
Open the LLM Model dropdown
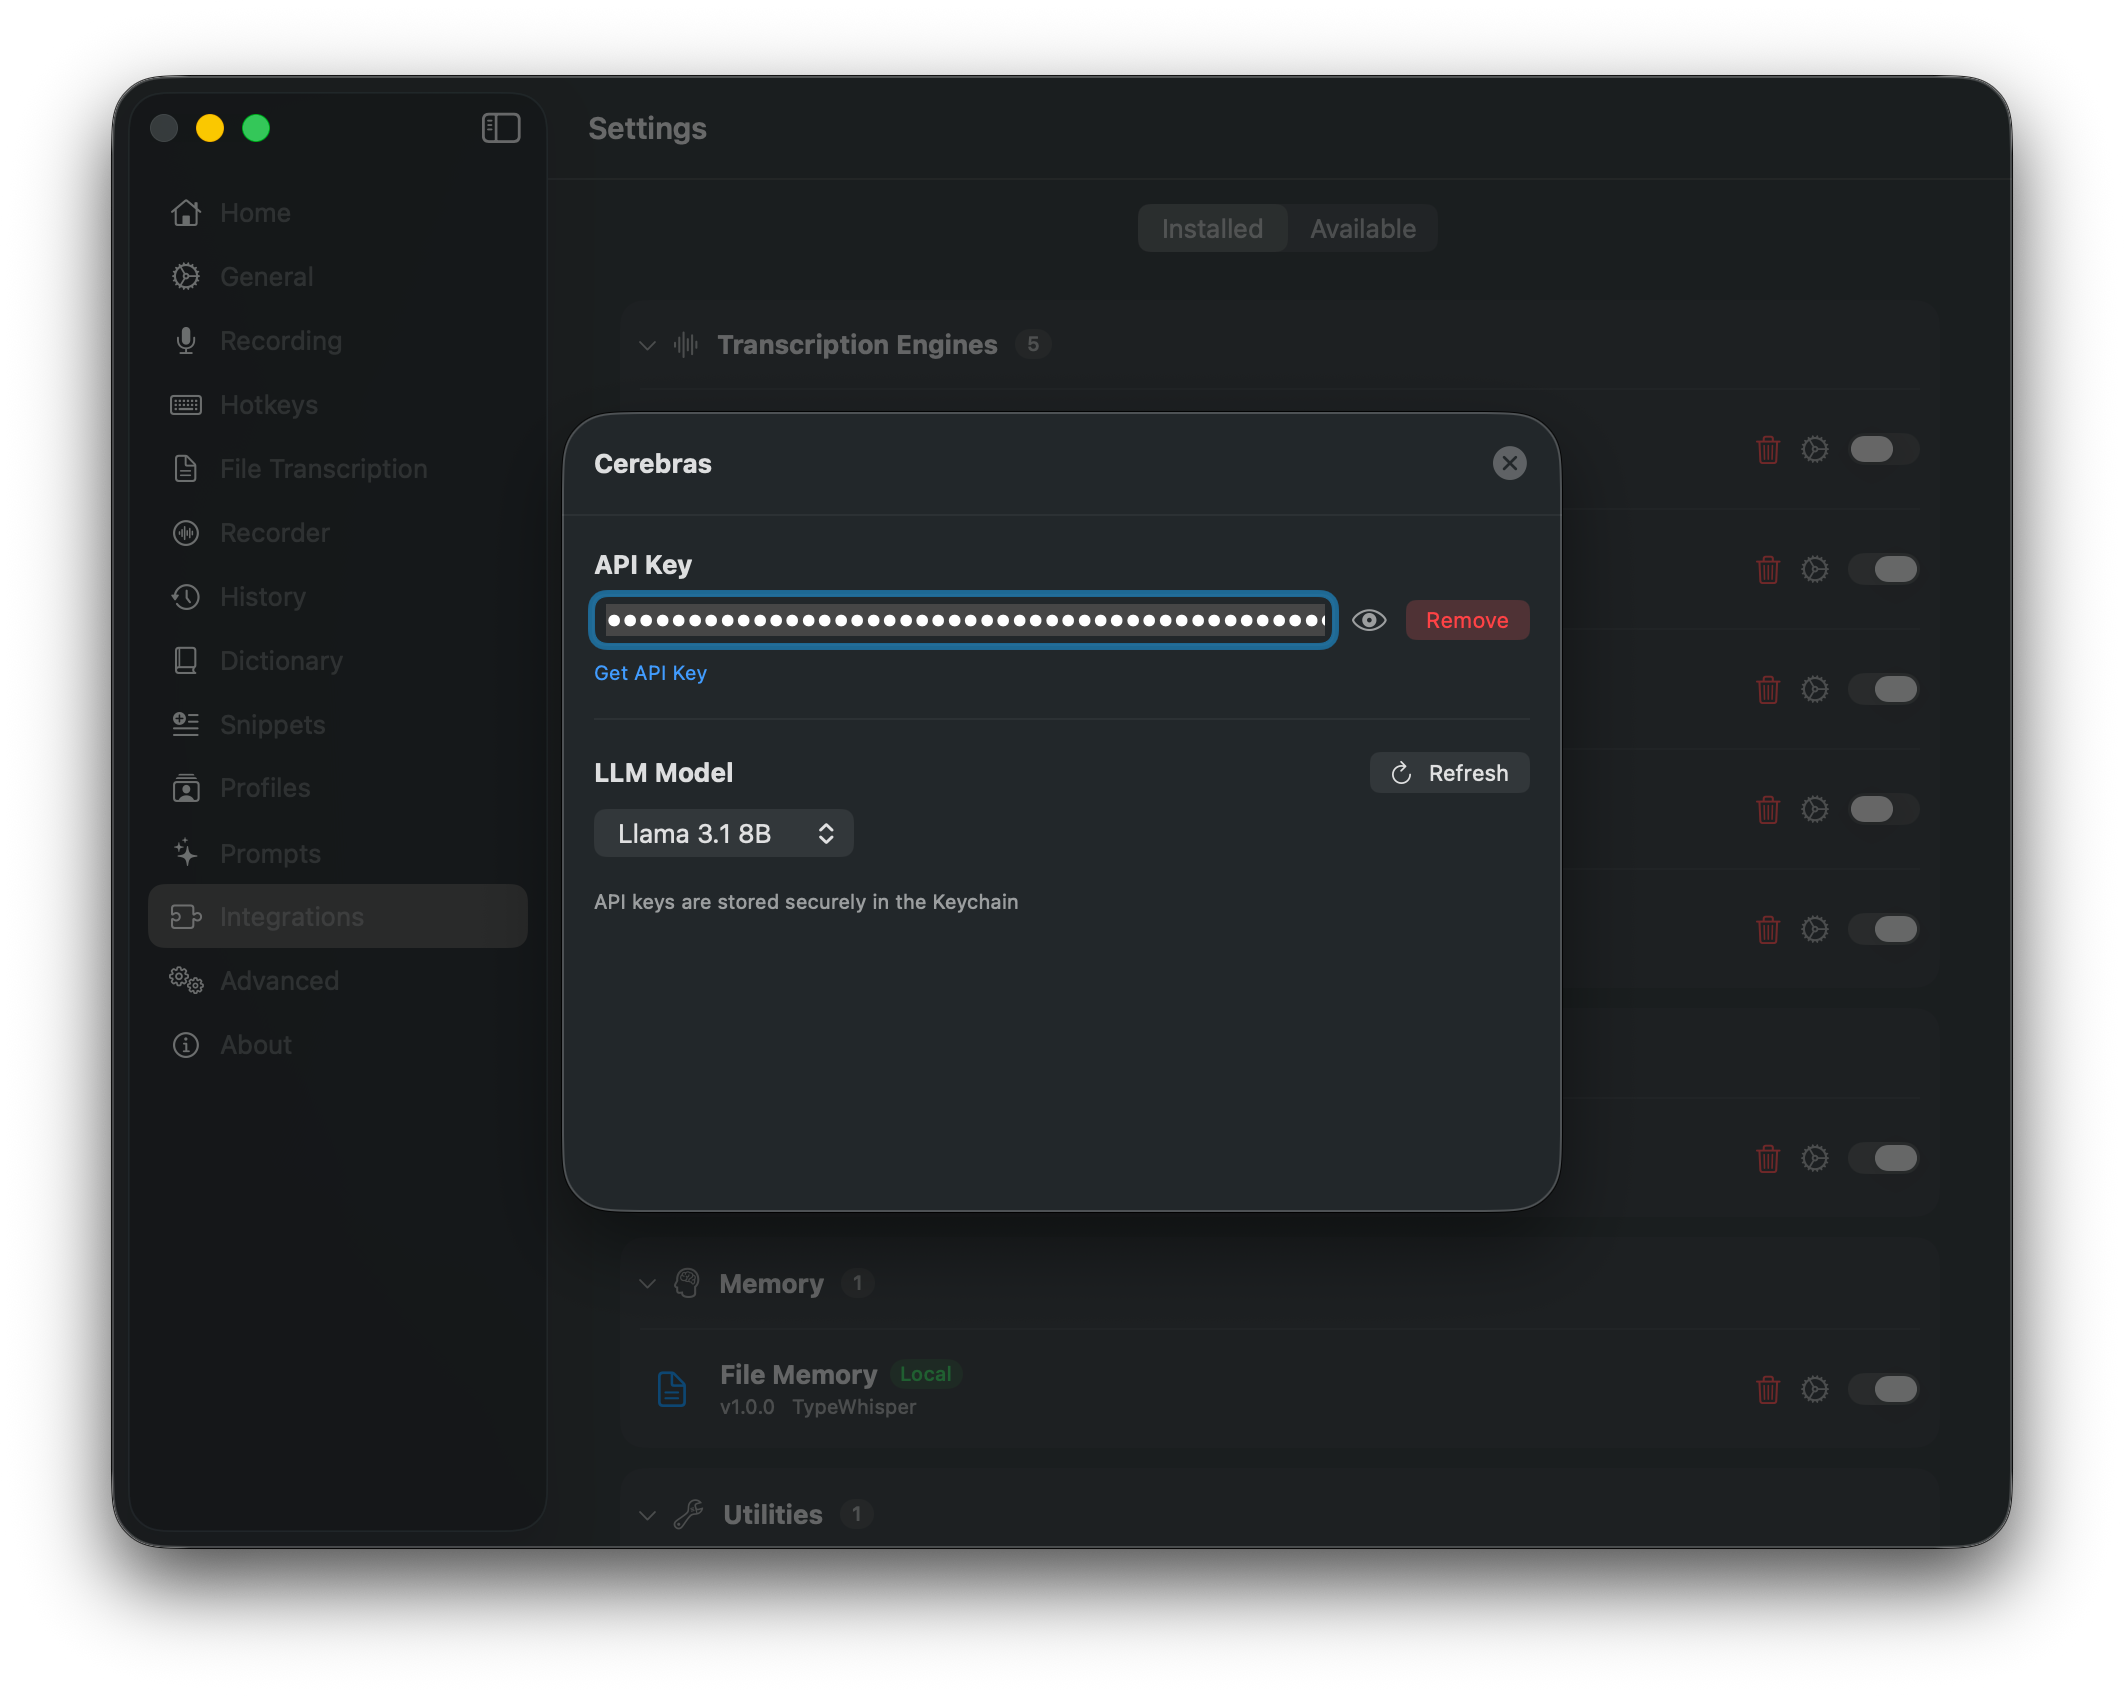pos(724,832)
